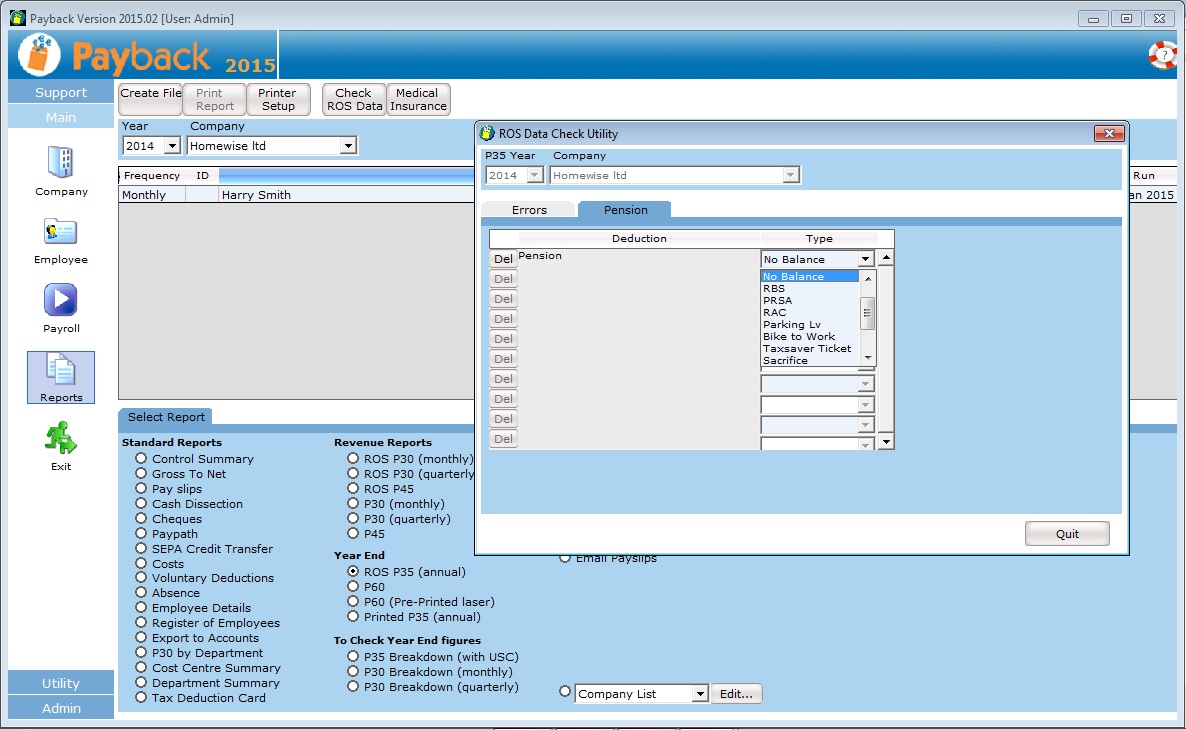Click the Exit running man icon
Viewport: 1186px width, 730px height.
61,439
